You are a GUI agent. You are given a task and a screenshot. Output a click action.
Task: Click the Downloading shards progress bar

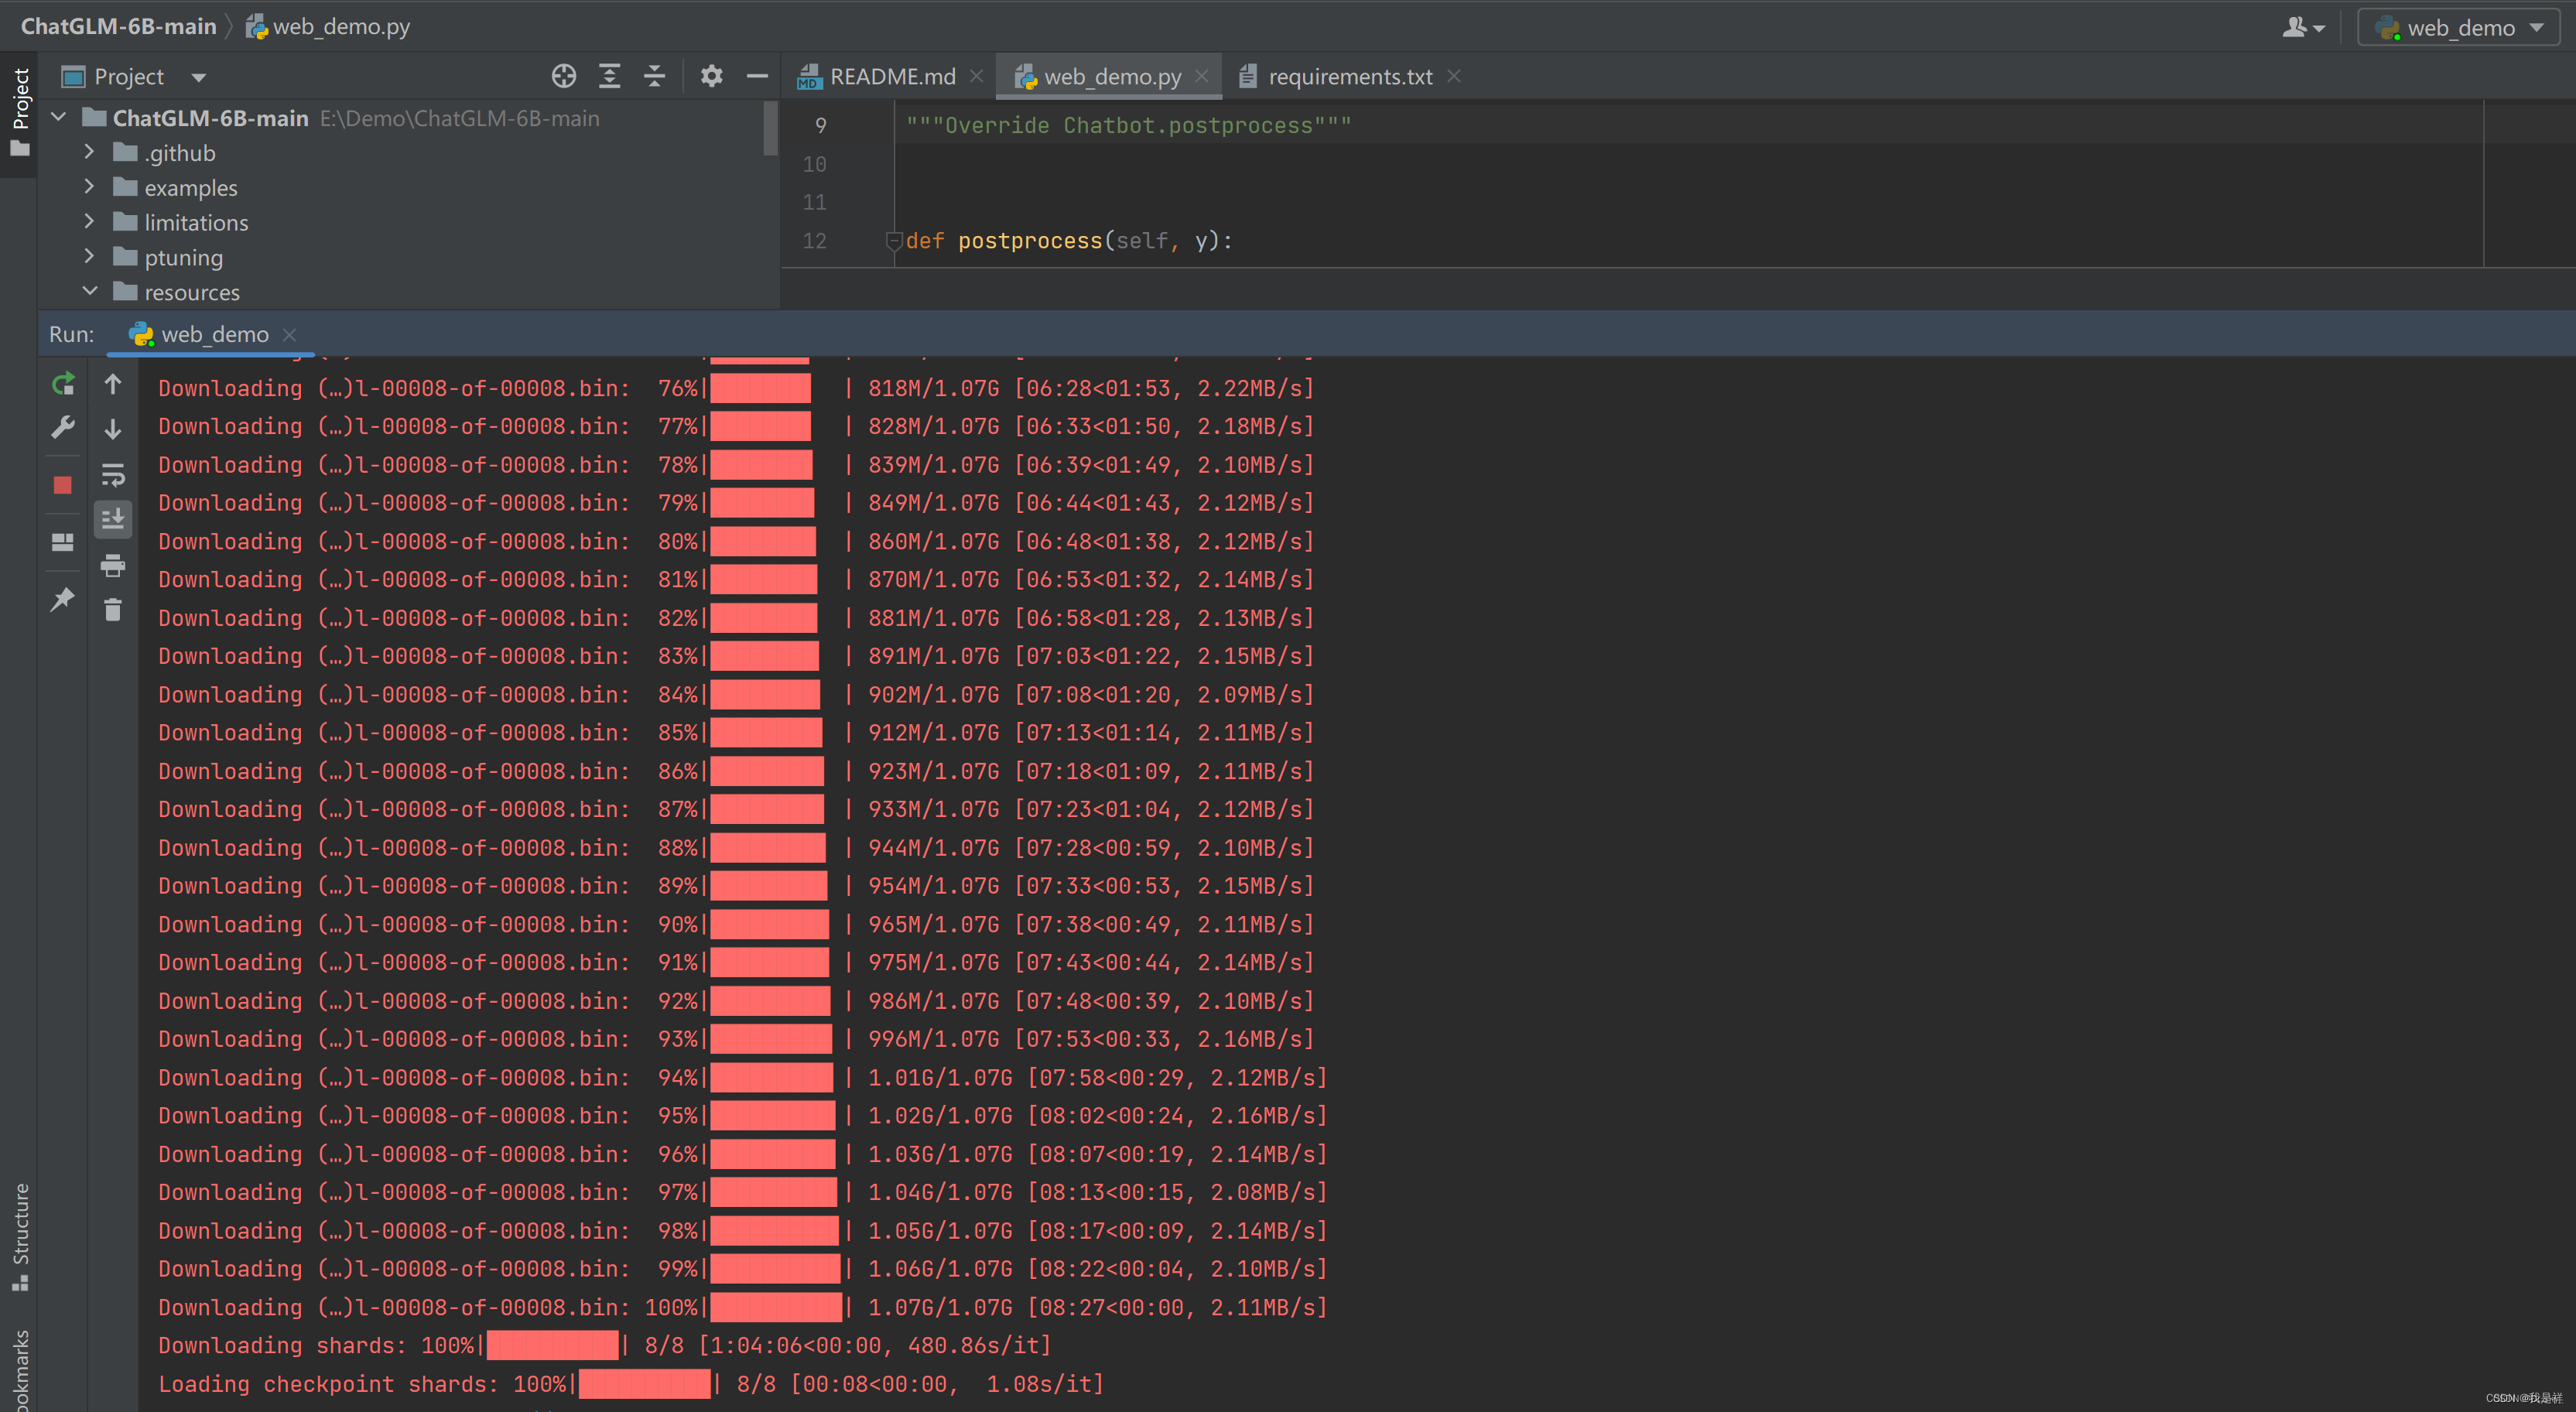pyautogui.click(x=552, y=1345)
